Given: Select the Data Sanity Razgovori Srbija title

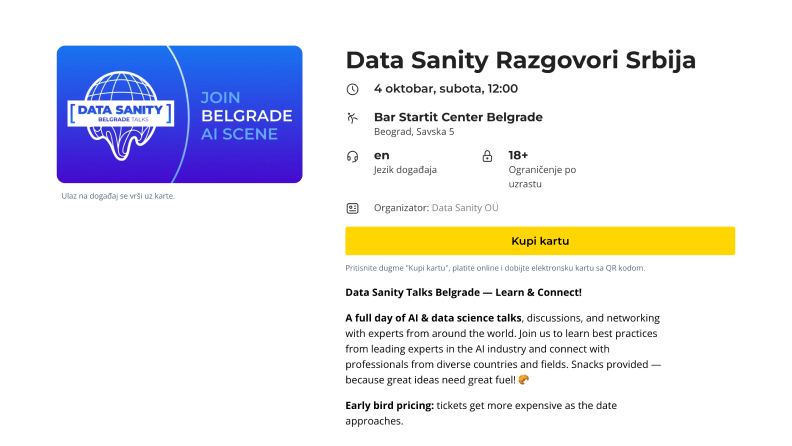Looking at the screenshot, I should point(520,59).
